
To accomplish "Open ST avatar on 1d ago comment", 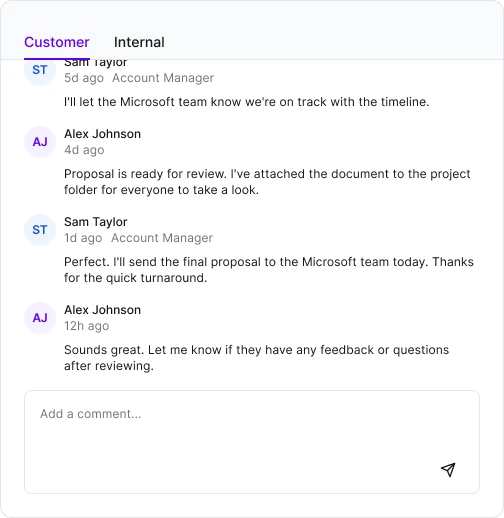I will 40,230.
